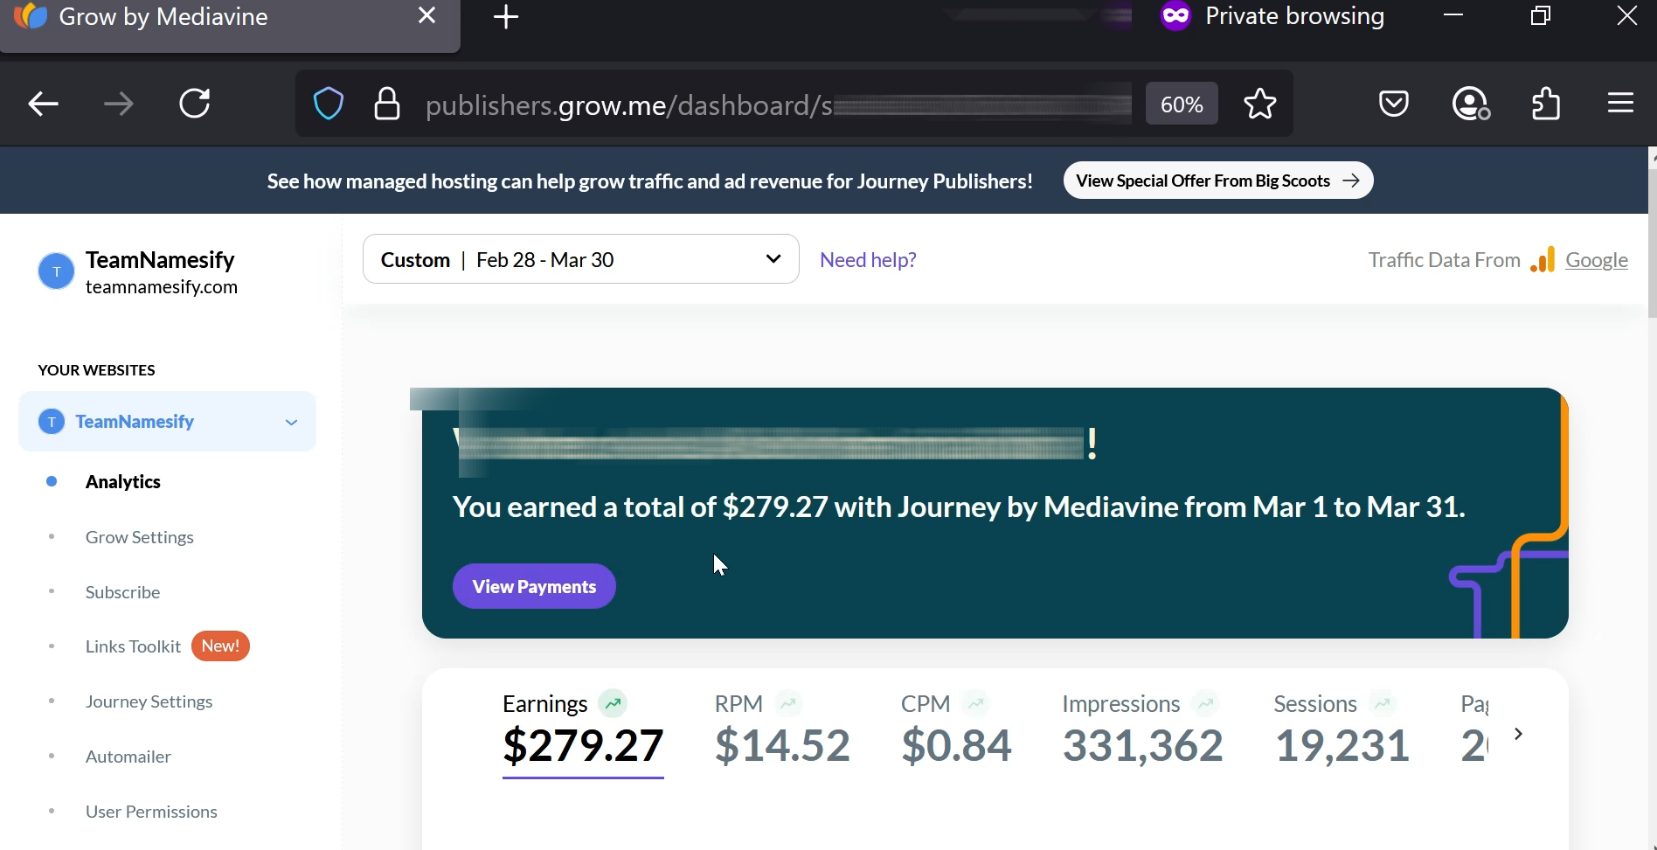This screenshot has height=850, width=1657.
Task: Open Automailer in the sidebar
Action: click(128, 757)
